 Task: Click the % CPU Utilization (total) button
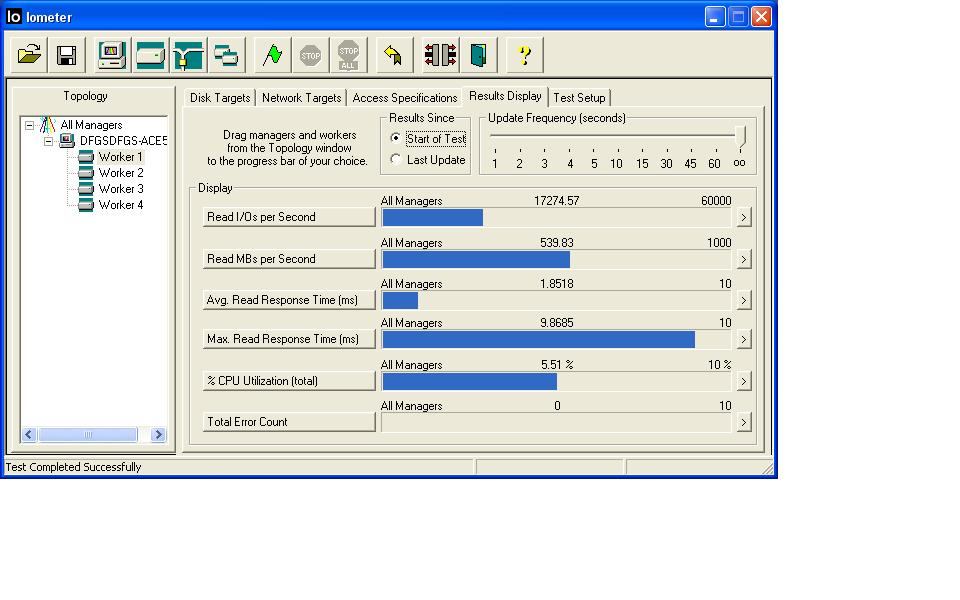289,381
